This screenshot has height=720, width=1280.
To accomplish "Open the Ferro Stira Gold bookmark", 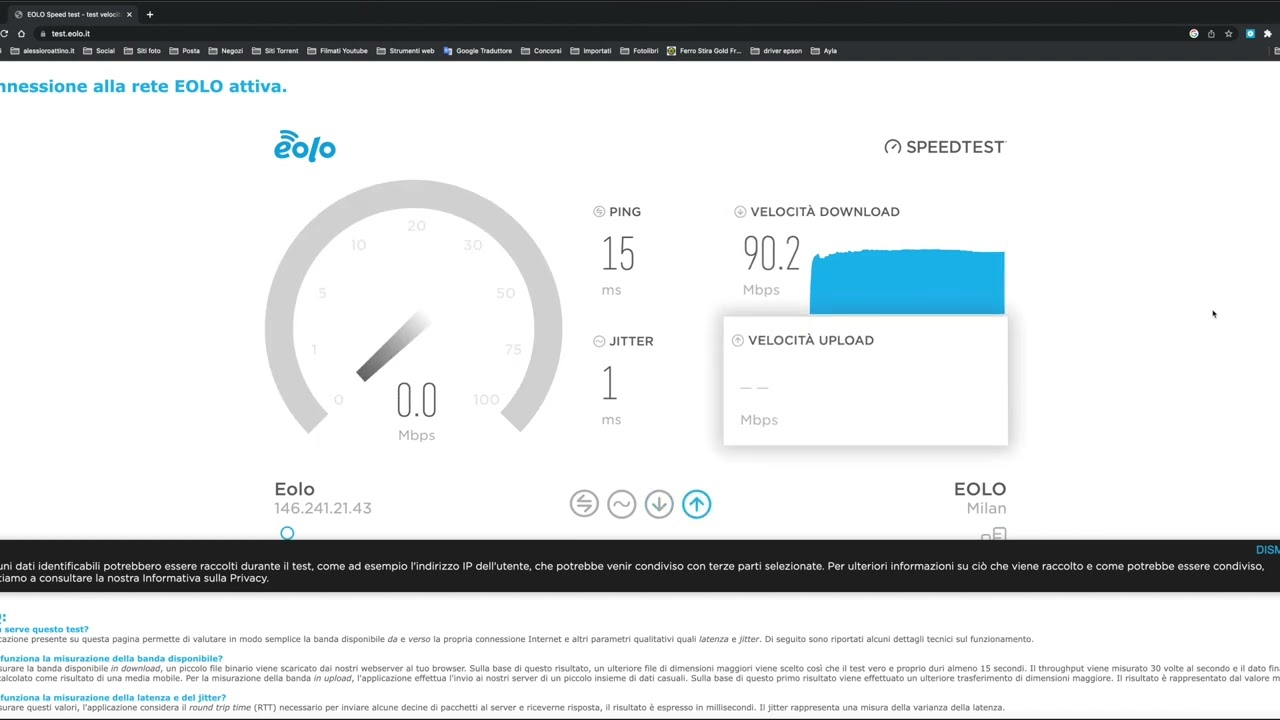I will coord(704,51).
